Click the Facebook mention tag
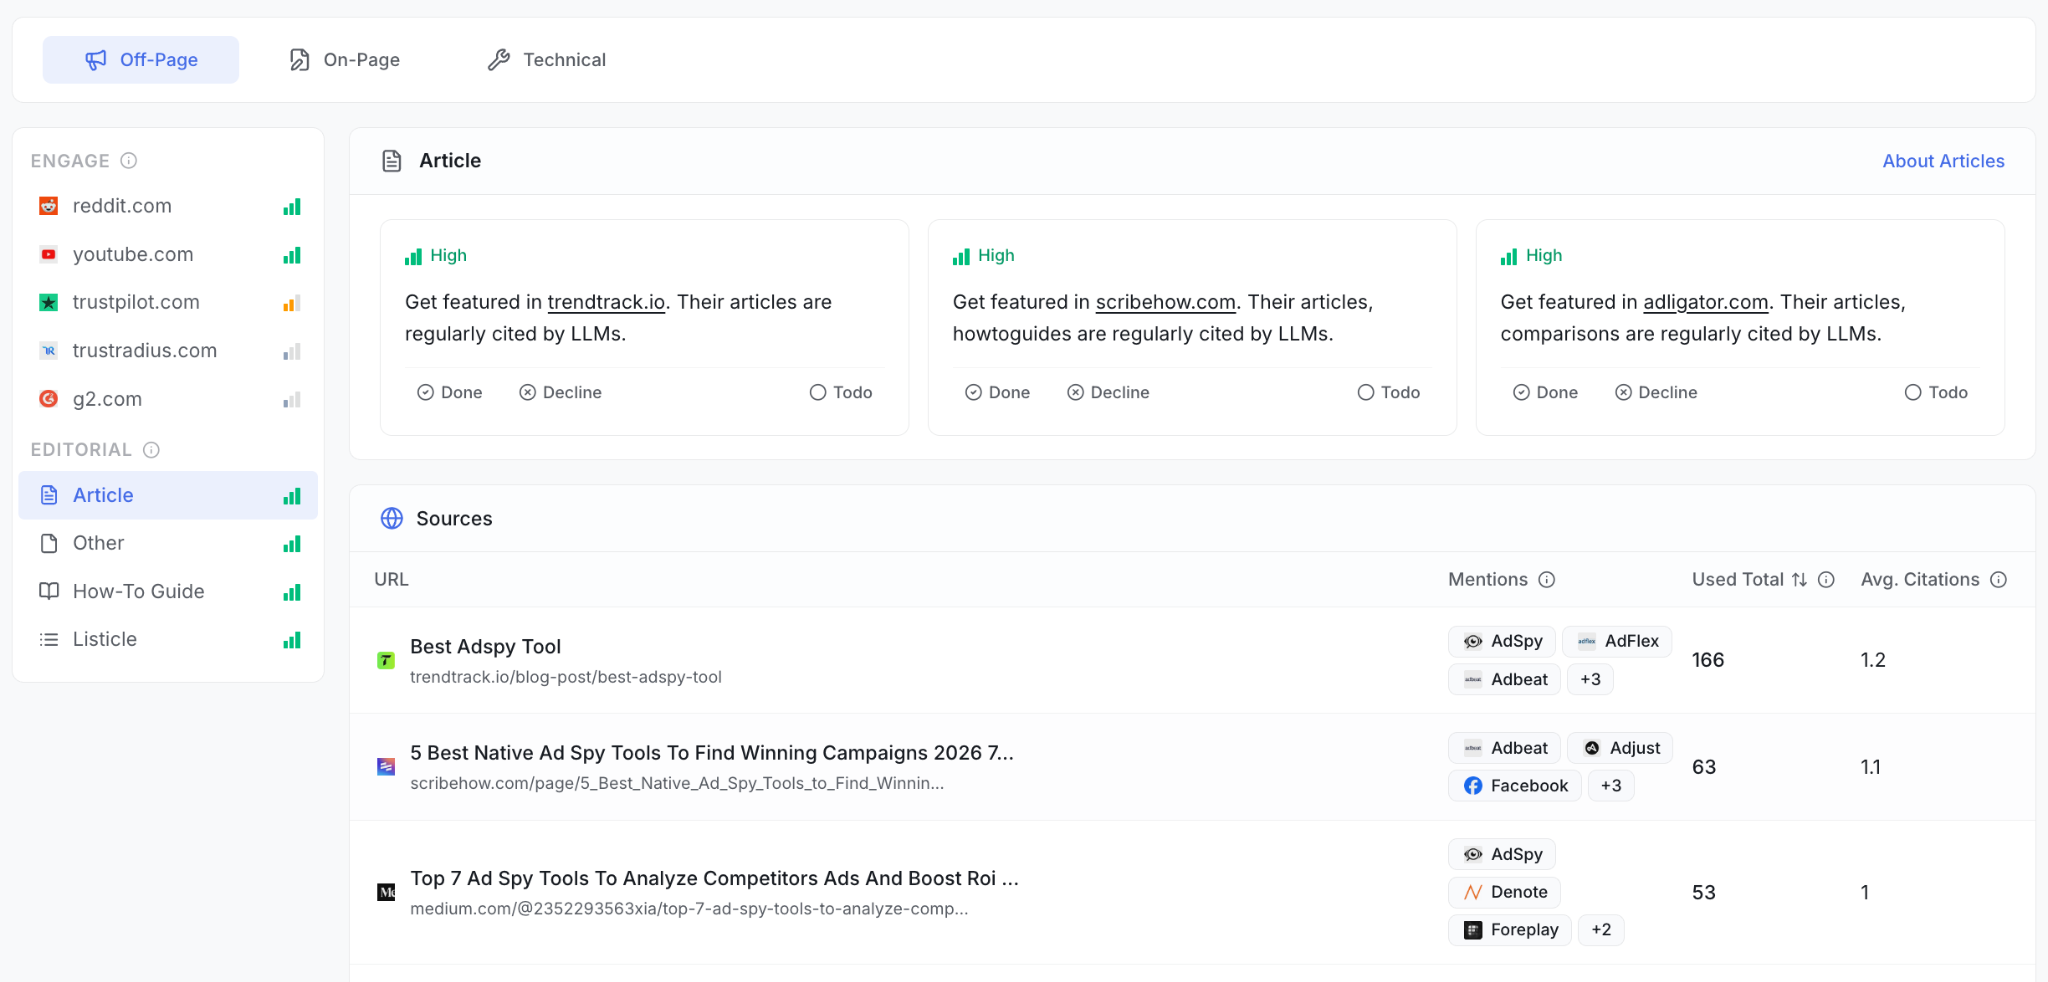 (x=1515, y=786)
